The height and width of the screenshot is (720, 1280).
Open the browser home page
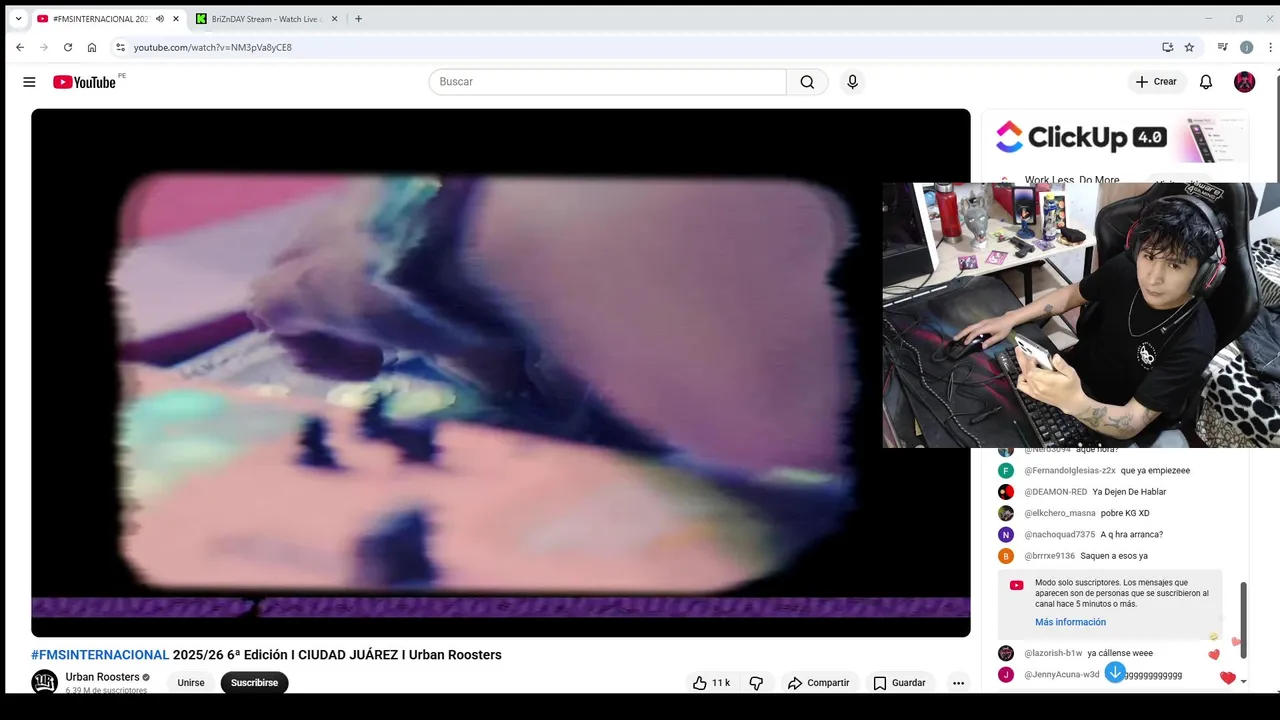point(92,47)
